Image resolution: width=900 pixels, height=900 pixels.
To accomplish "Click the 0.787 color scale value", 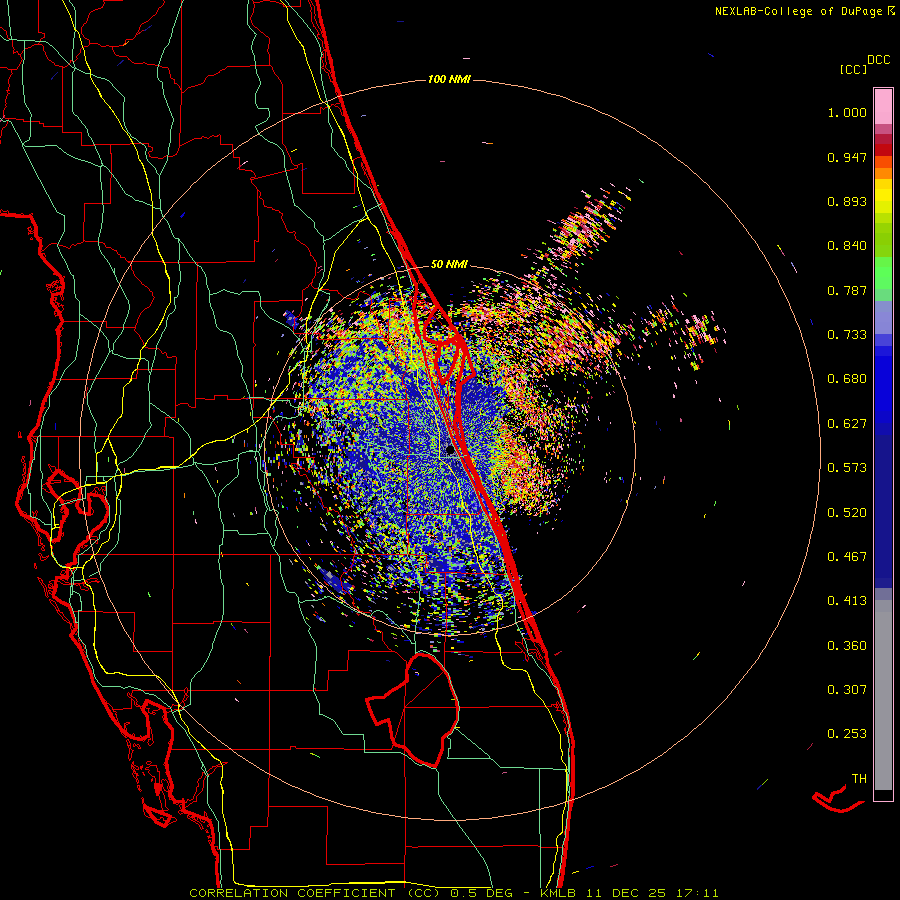I will pos(847,290).
